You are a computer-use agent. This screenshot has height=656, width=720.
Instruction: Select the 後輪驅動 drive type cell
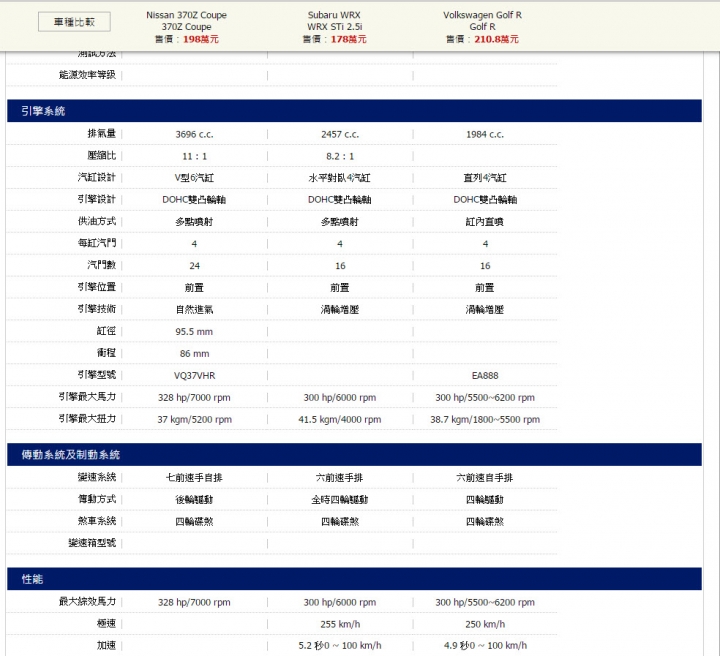pyautogui.click(x=194, y=499)
